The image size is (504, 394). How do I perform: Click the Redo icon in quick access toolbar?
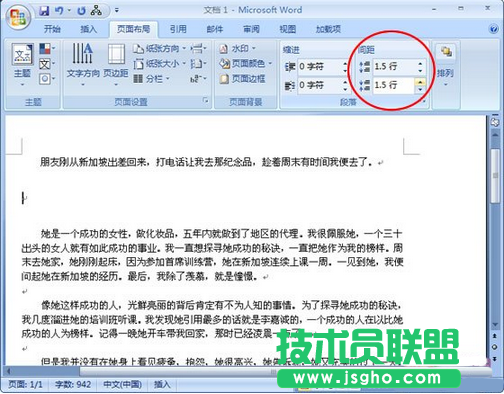pyautogui.click(x=81, y=11)
